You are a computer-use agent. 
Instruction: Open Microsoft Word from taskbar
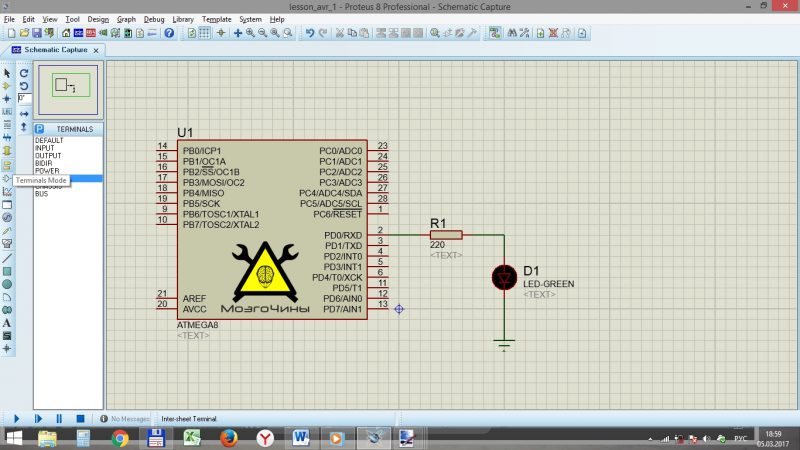(301, 438)
